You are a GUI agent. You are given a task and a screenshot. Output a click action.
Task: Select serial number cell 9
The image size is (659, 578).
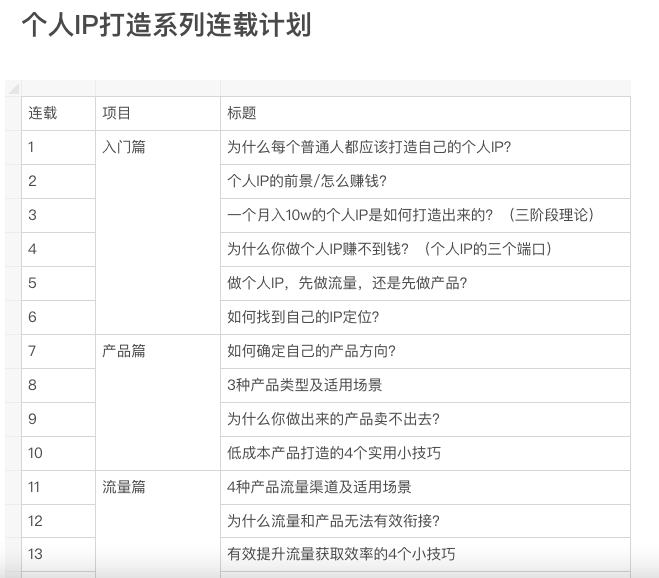coord(58,420)
